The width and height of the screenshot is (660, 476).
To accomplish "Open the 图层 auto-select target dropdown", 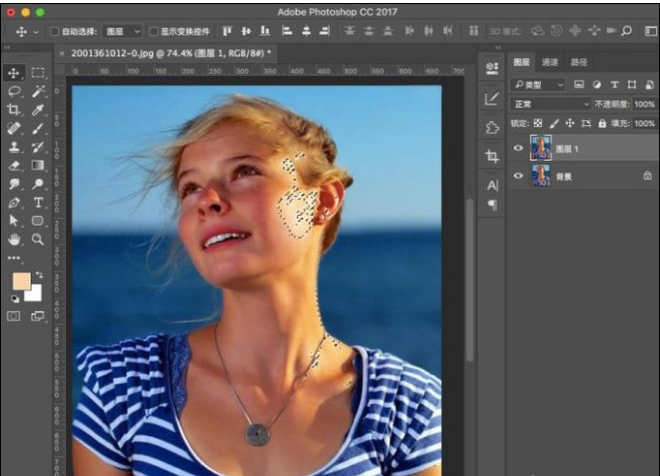I will [122, 32].
